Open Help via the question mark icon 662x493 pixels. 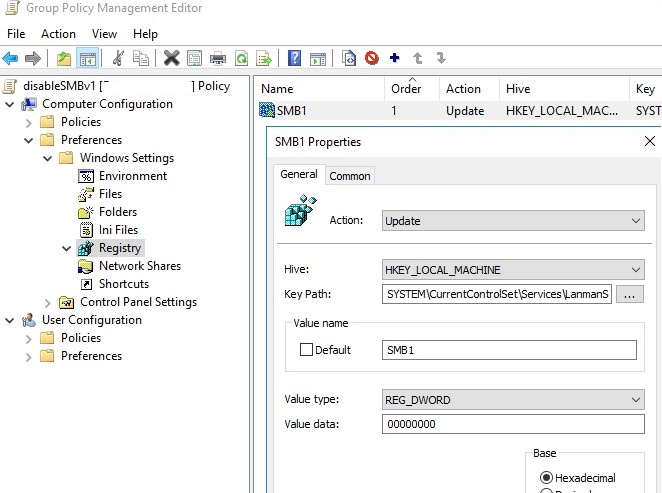pos(295,58)
